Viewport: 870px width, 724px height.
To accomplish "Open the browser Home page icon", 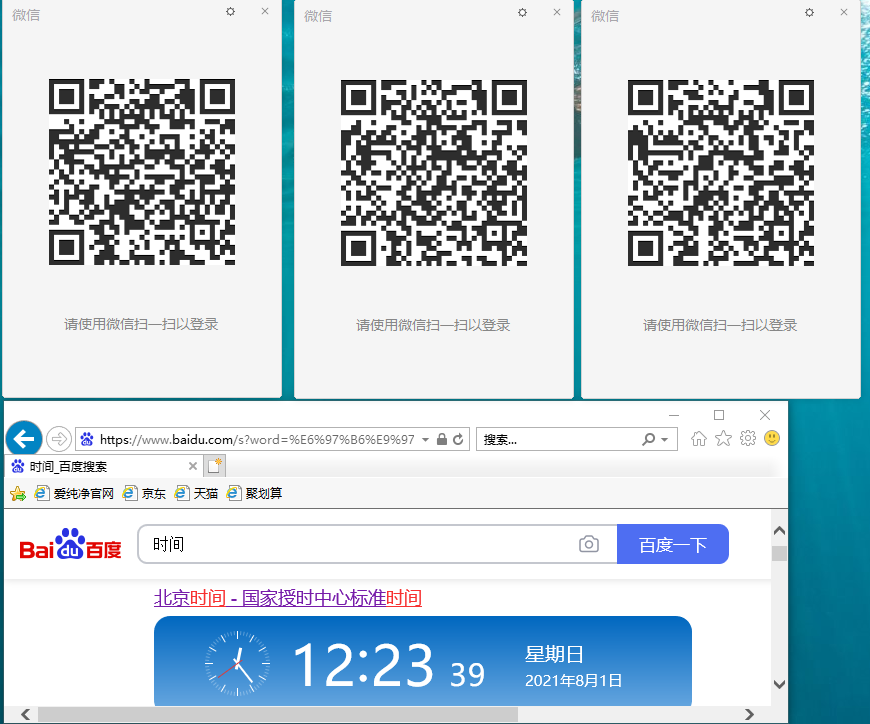I will pyautogui.click(x=699, y=439).
